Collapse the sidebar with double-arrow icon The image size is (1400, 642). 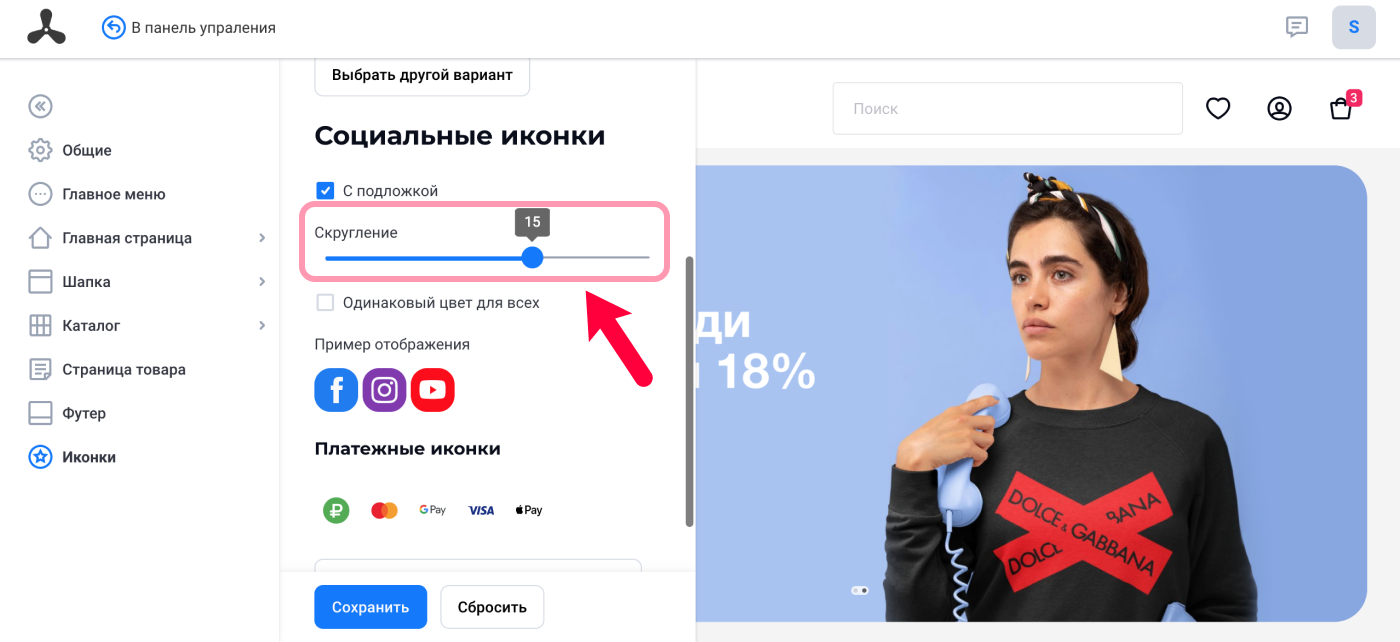tap(40, 106)
